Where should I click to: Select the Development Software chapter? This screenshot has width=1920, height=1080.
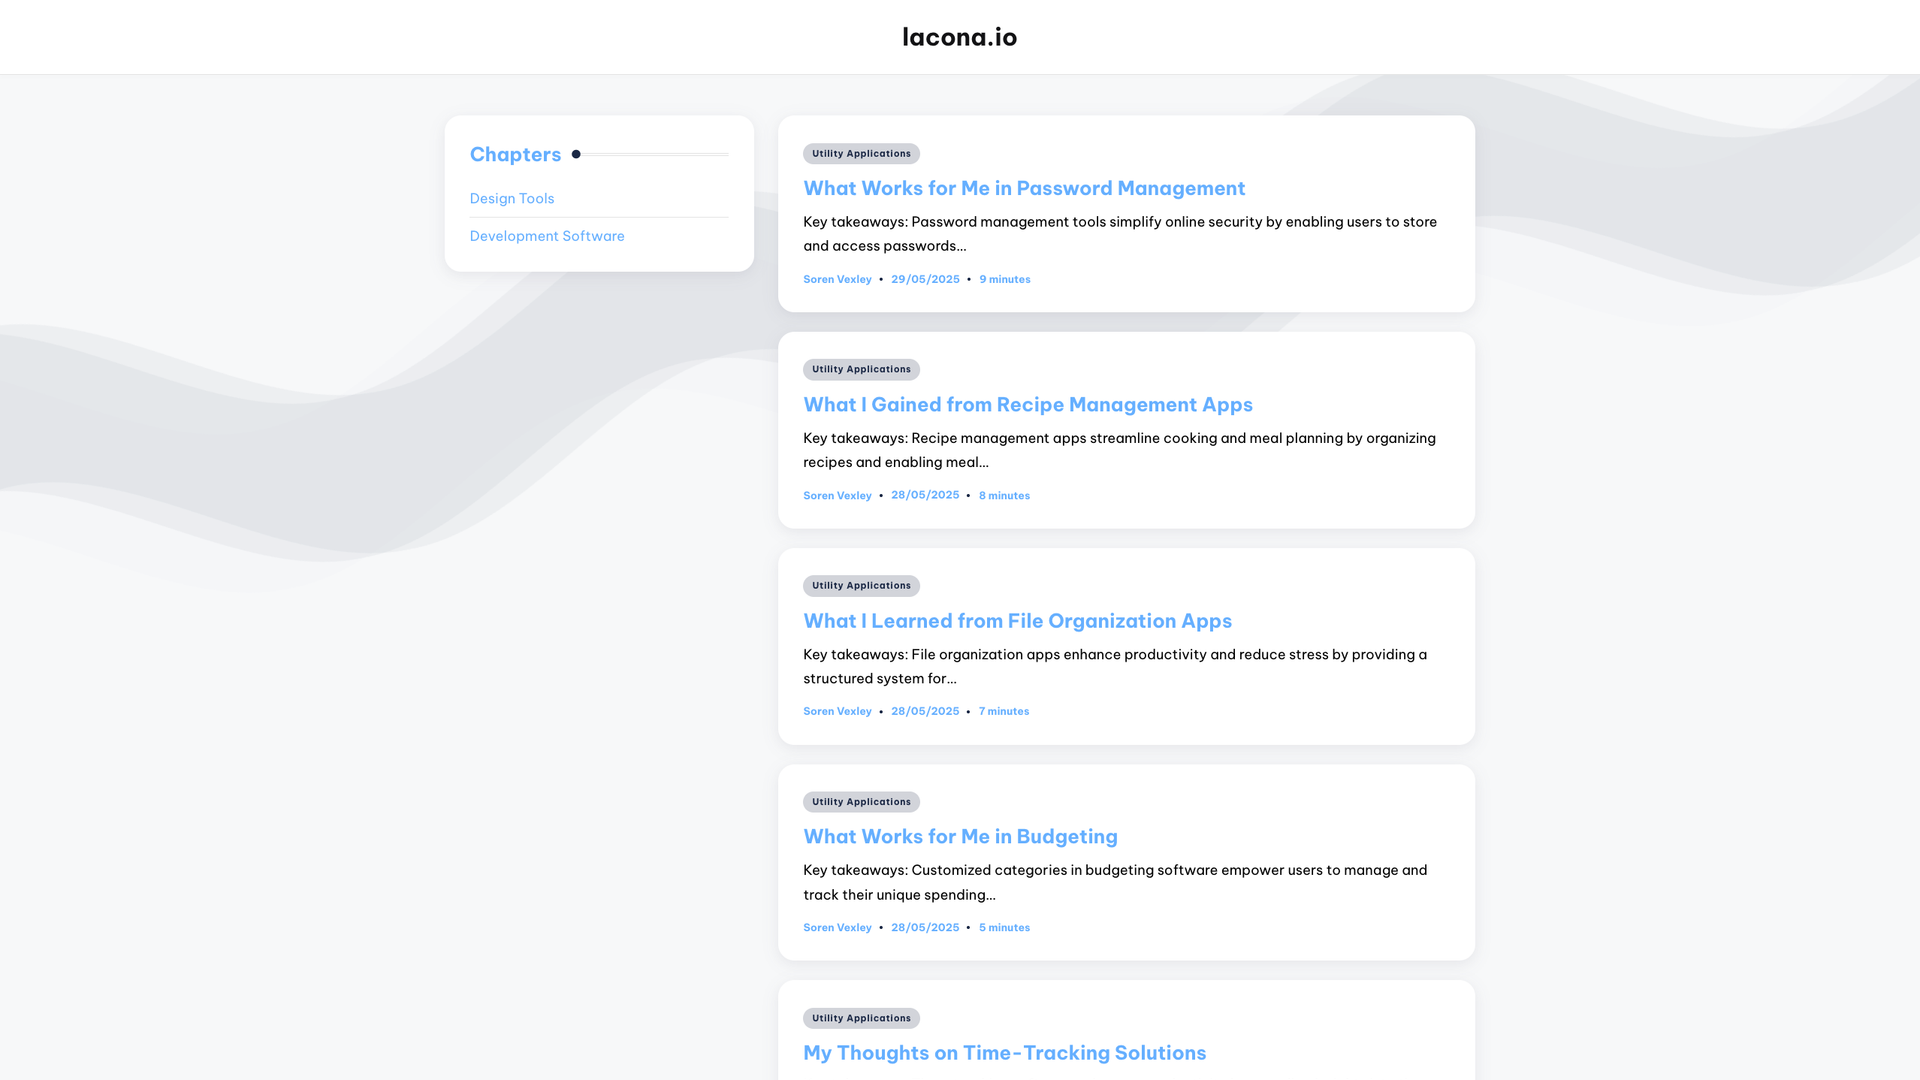tap(547, 236)
